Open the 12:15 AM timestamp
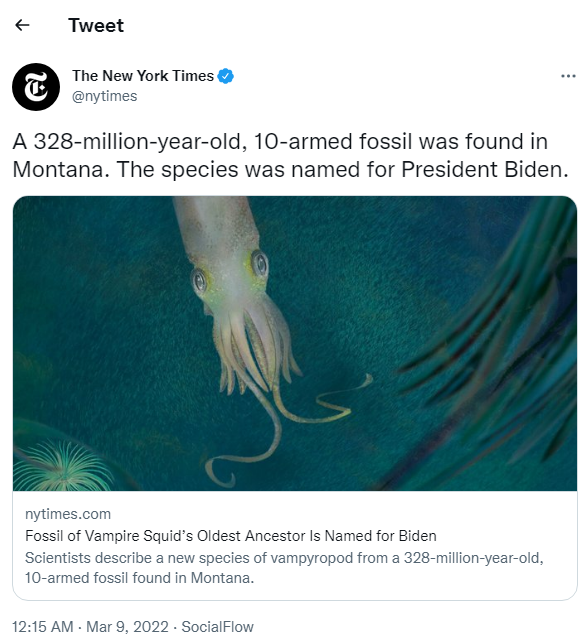The height and width of the screenshot is (637, 584). click(x=43, y=626)
